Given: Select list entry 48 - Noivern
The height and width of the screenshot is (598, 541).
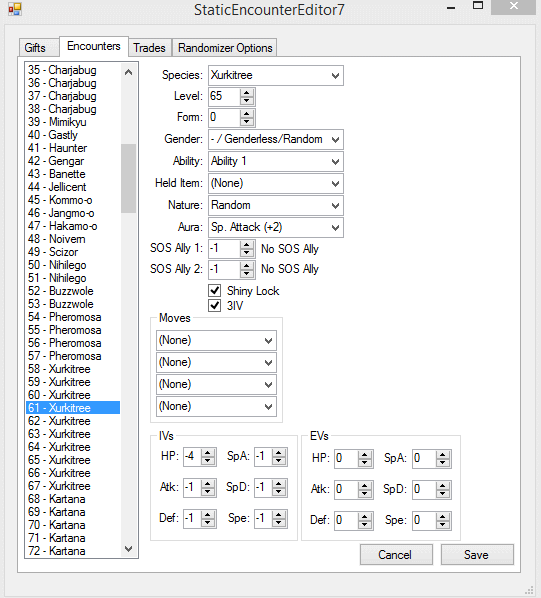Looking at the screenshot, I should pos(73,239).
